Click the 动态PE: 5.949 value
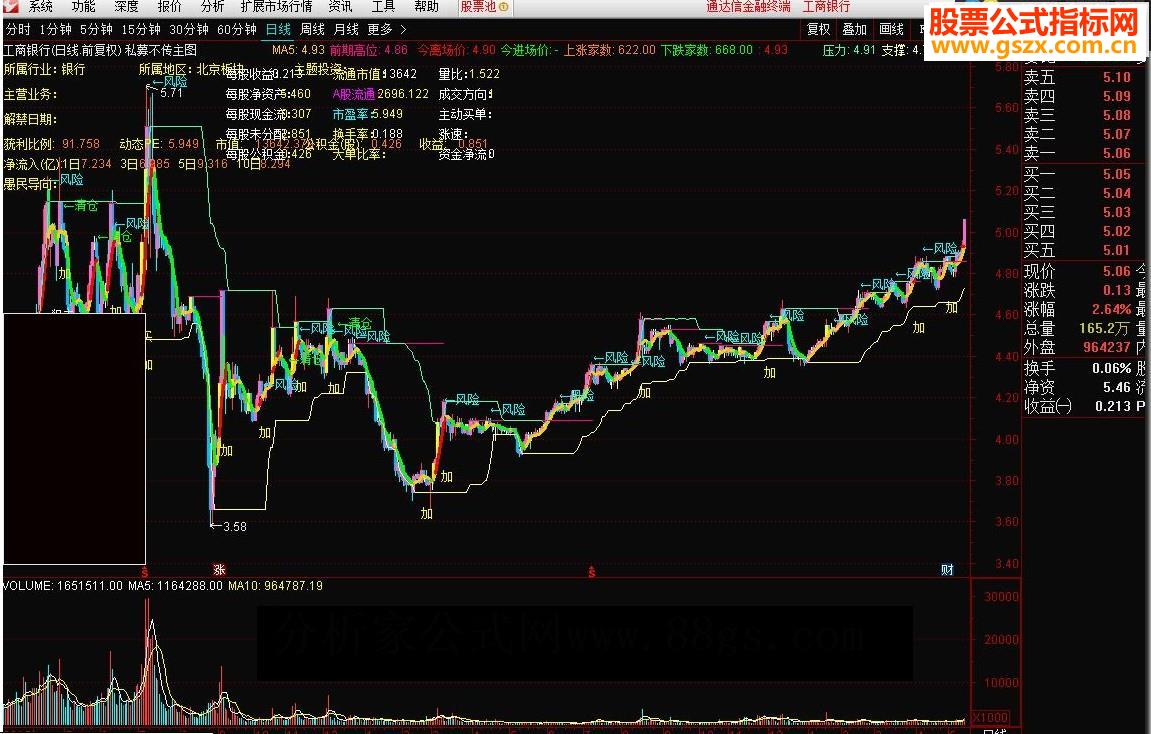The height and width of the screenshot is (734, 1151). click(x=159, y=144)
